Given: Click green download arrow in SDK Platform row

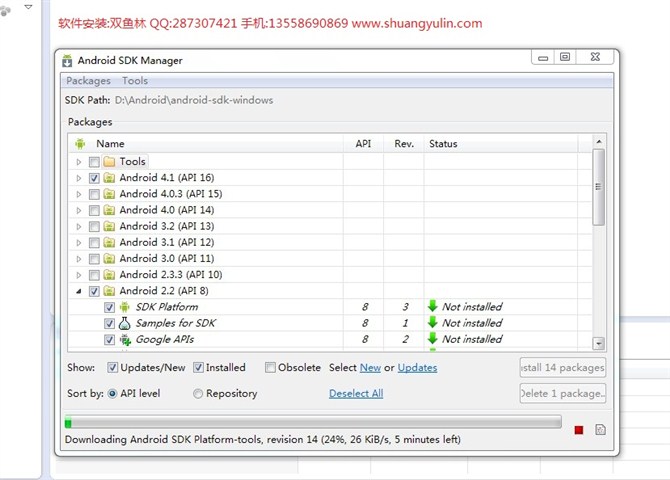Looking at the screenshot, I should pos(432,306).
